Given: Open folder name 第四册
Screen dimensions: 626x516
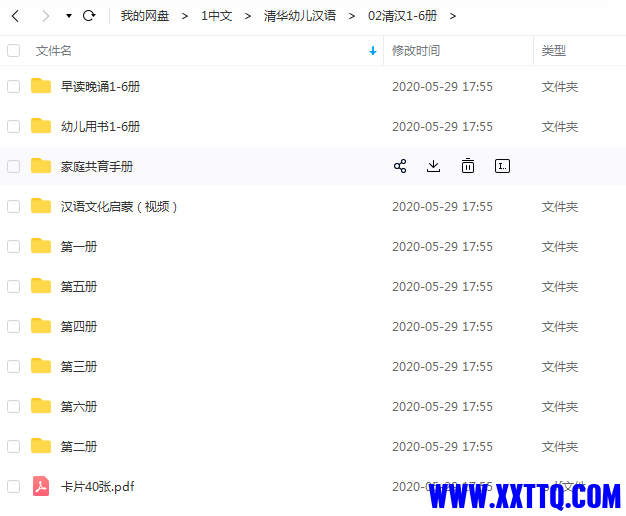Looking at the screenshot, I should (x=79, y=326).
